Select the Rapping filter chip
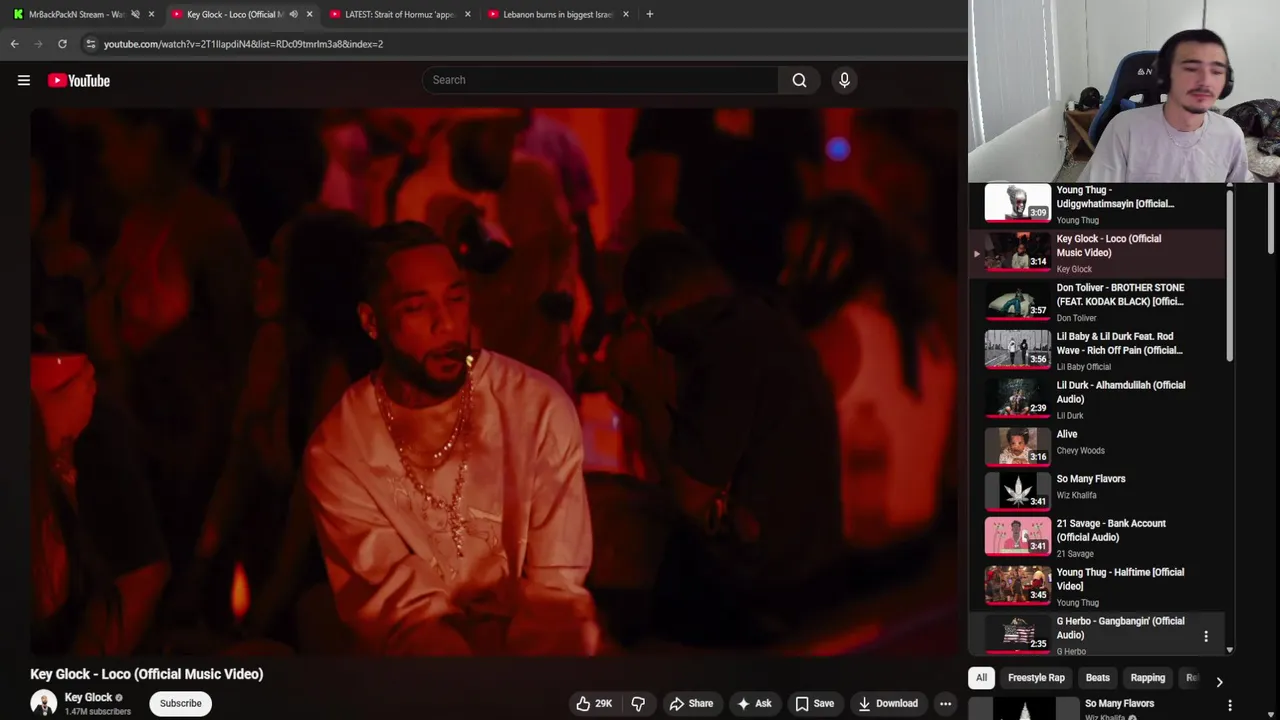The image size is (1280, 720). tap(1147, 678)
